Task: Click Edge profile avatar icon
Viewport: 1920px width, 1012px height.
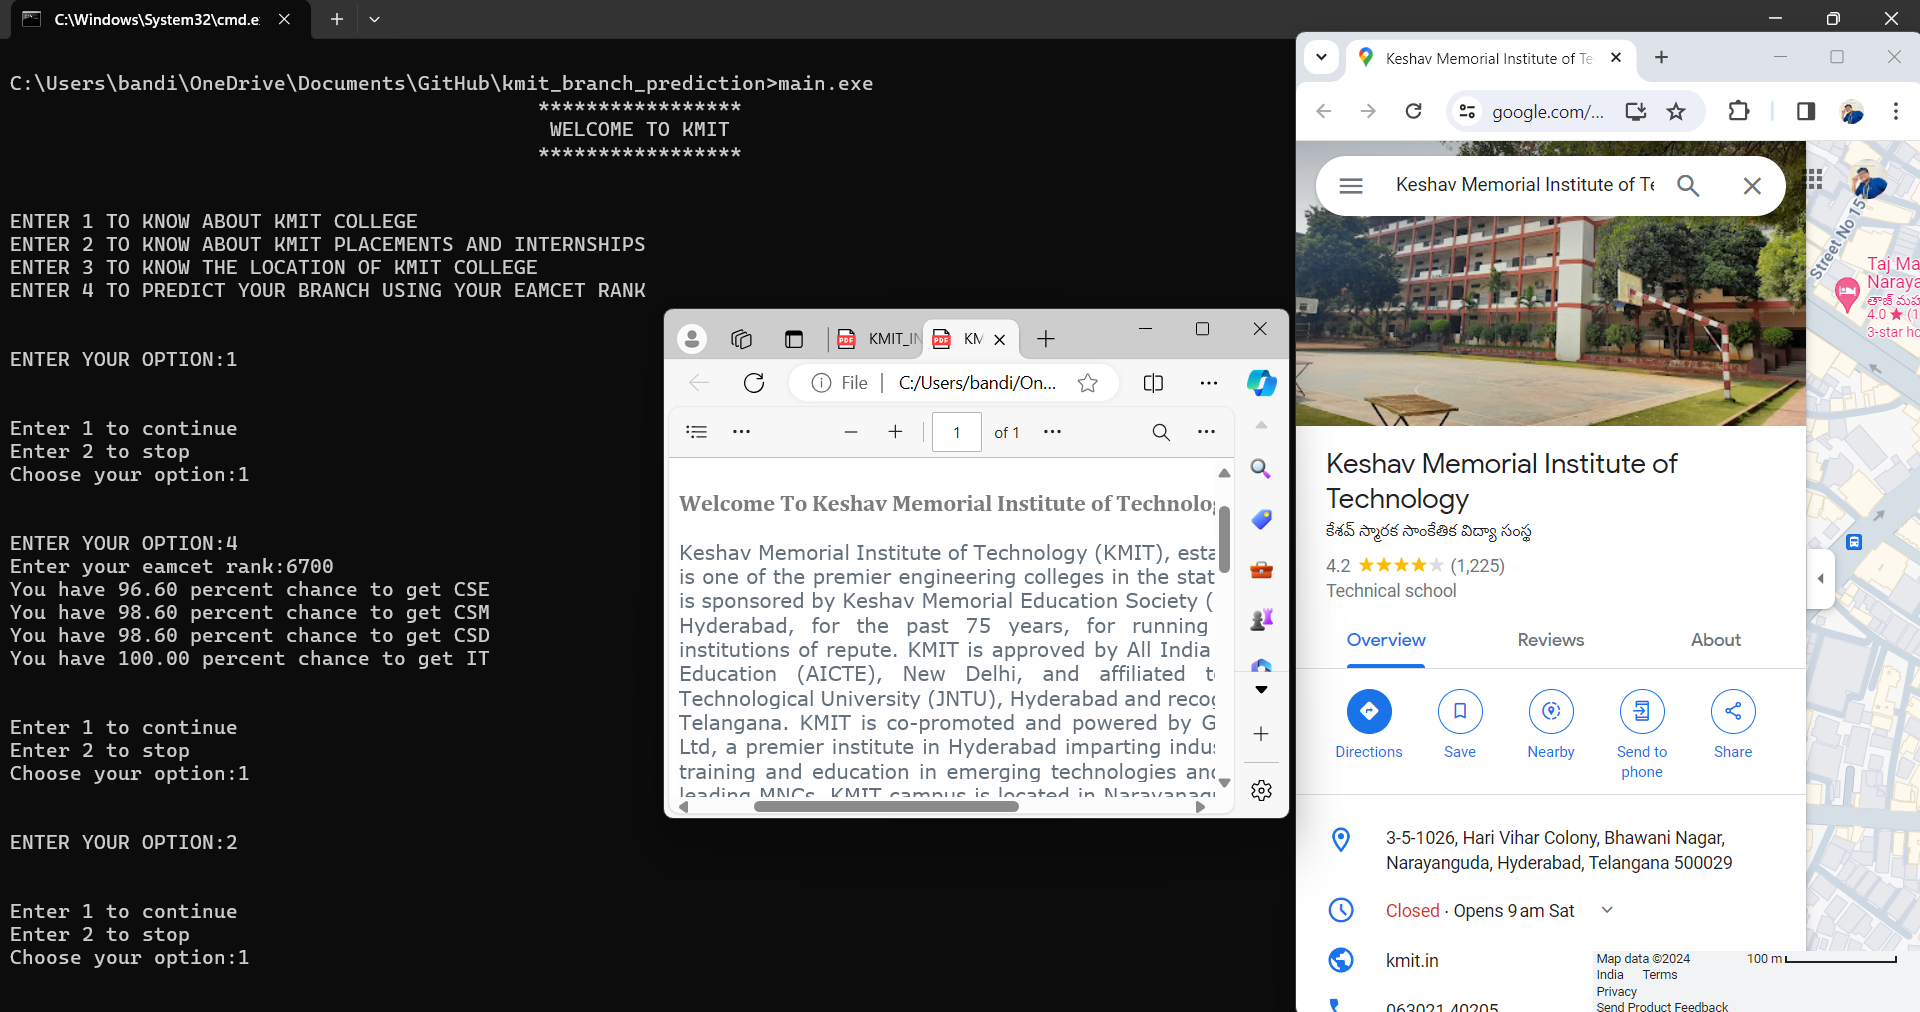Action: pos(691,339)
